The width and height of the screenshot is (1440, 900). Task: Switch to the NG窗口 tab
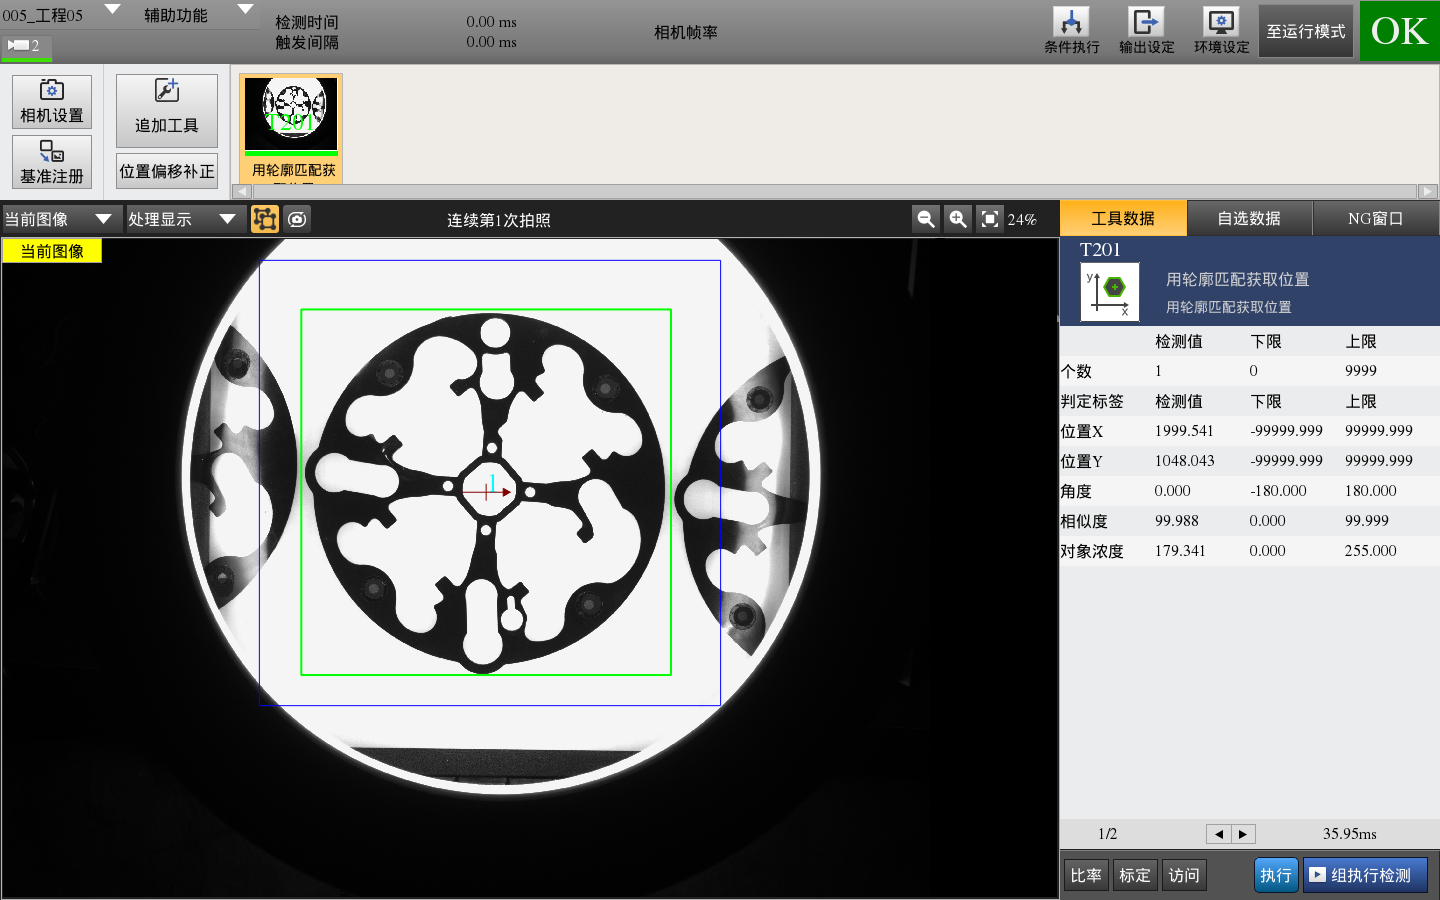[x=1375, y=218]
